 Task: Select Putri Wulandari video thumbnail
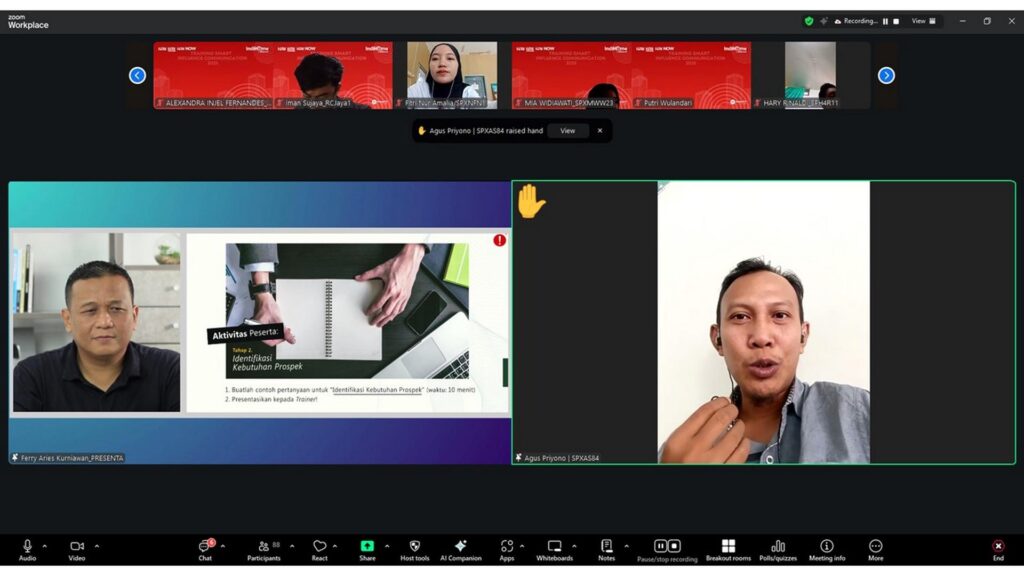click(x=691, y=75)
